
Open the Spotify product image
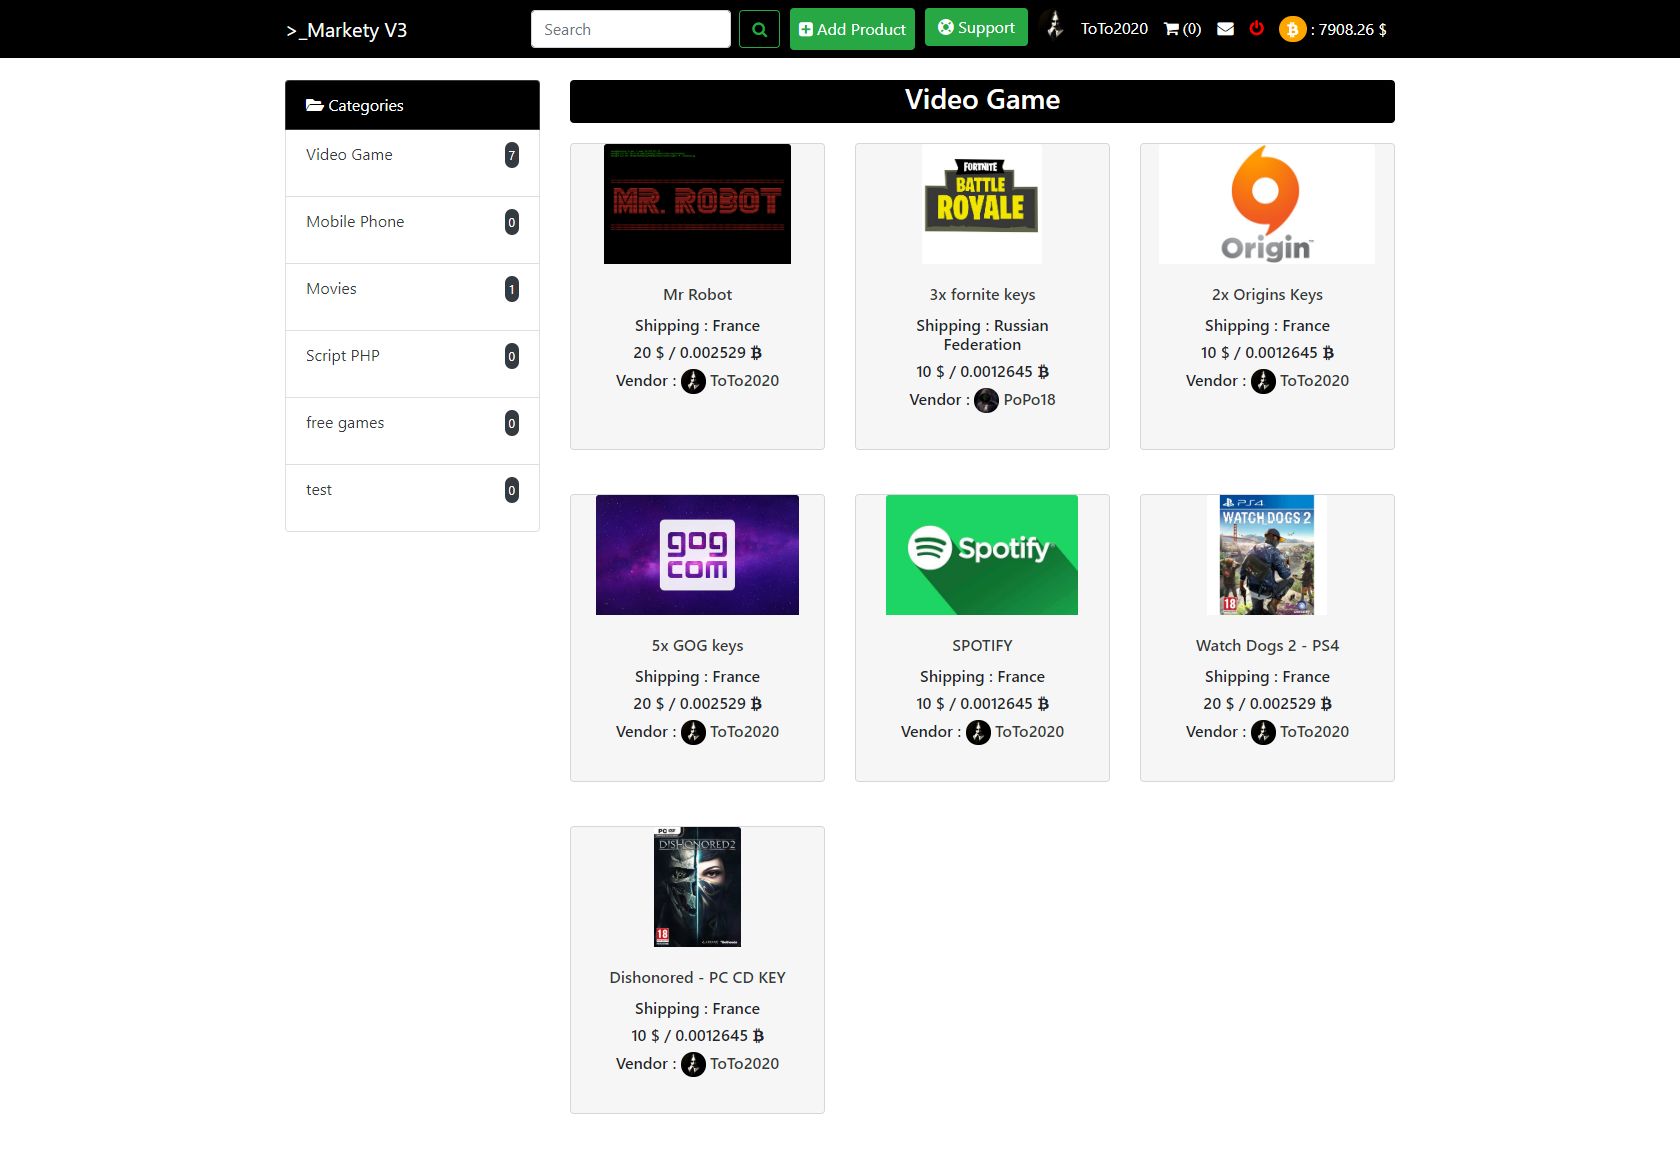click(982, 555)
